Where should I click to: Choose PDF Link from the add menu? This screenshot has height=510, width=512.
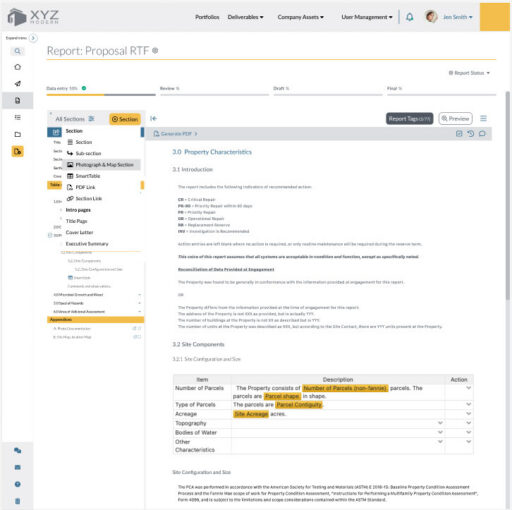click(x=81, y=187)
